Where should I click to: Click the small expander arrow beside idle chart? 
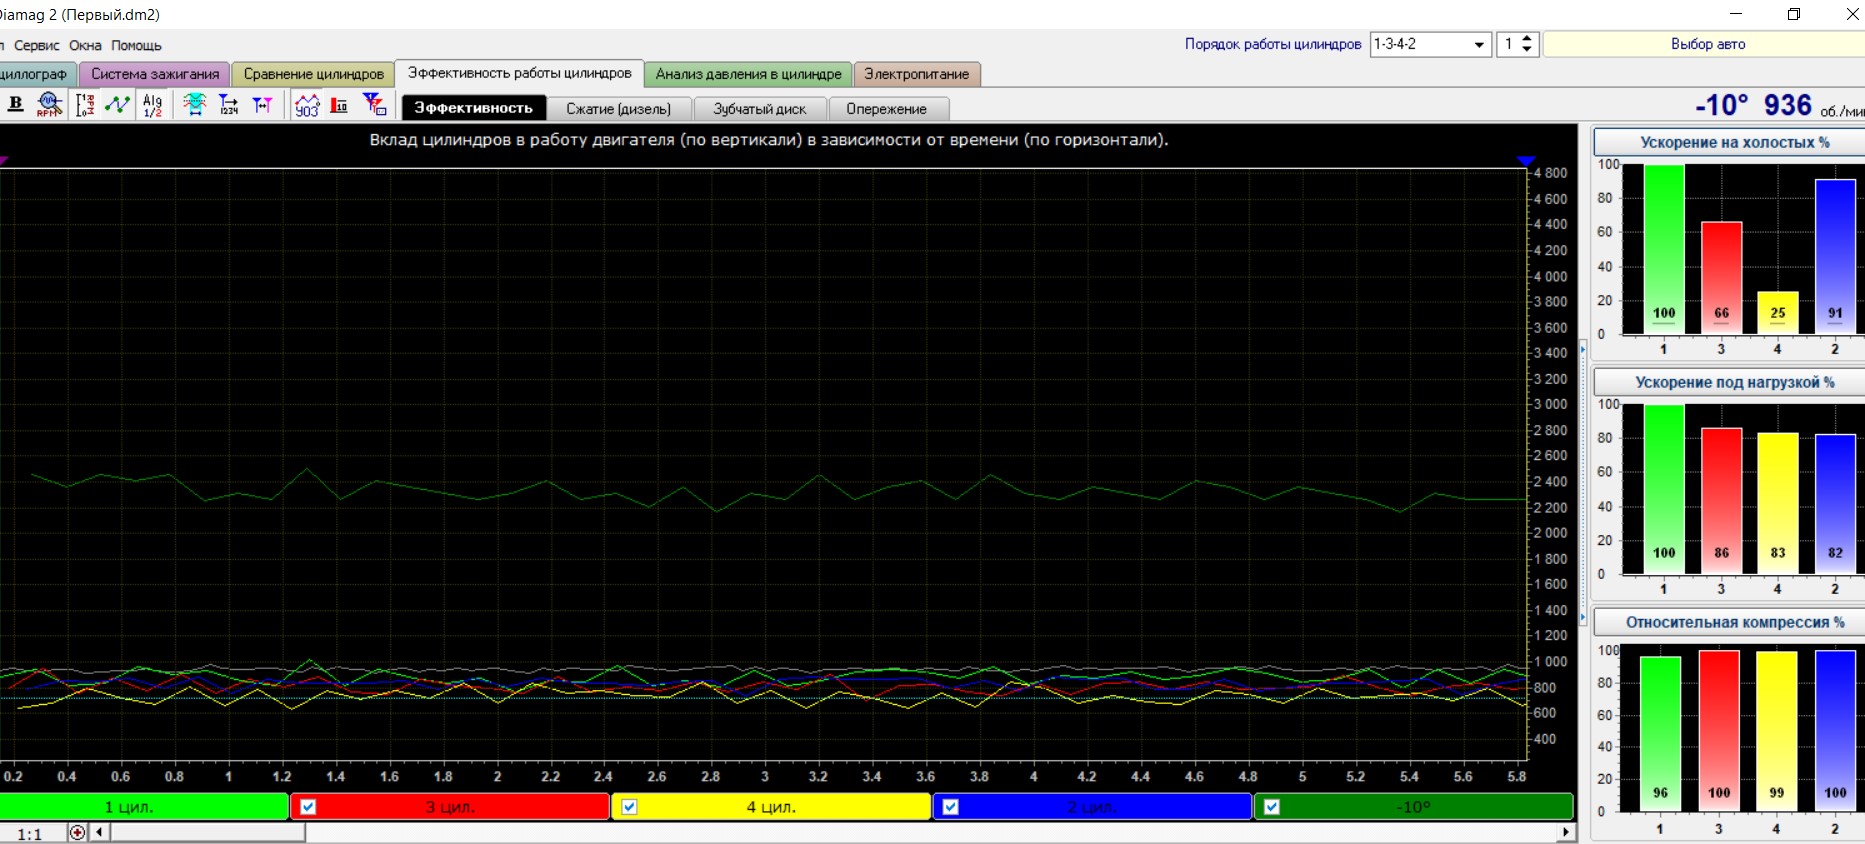(1583, 349)
